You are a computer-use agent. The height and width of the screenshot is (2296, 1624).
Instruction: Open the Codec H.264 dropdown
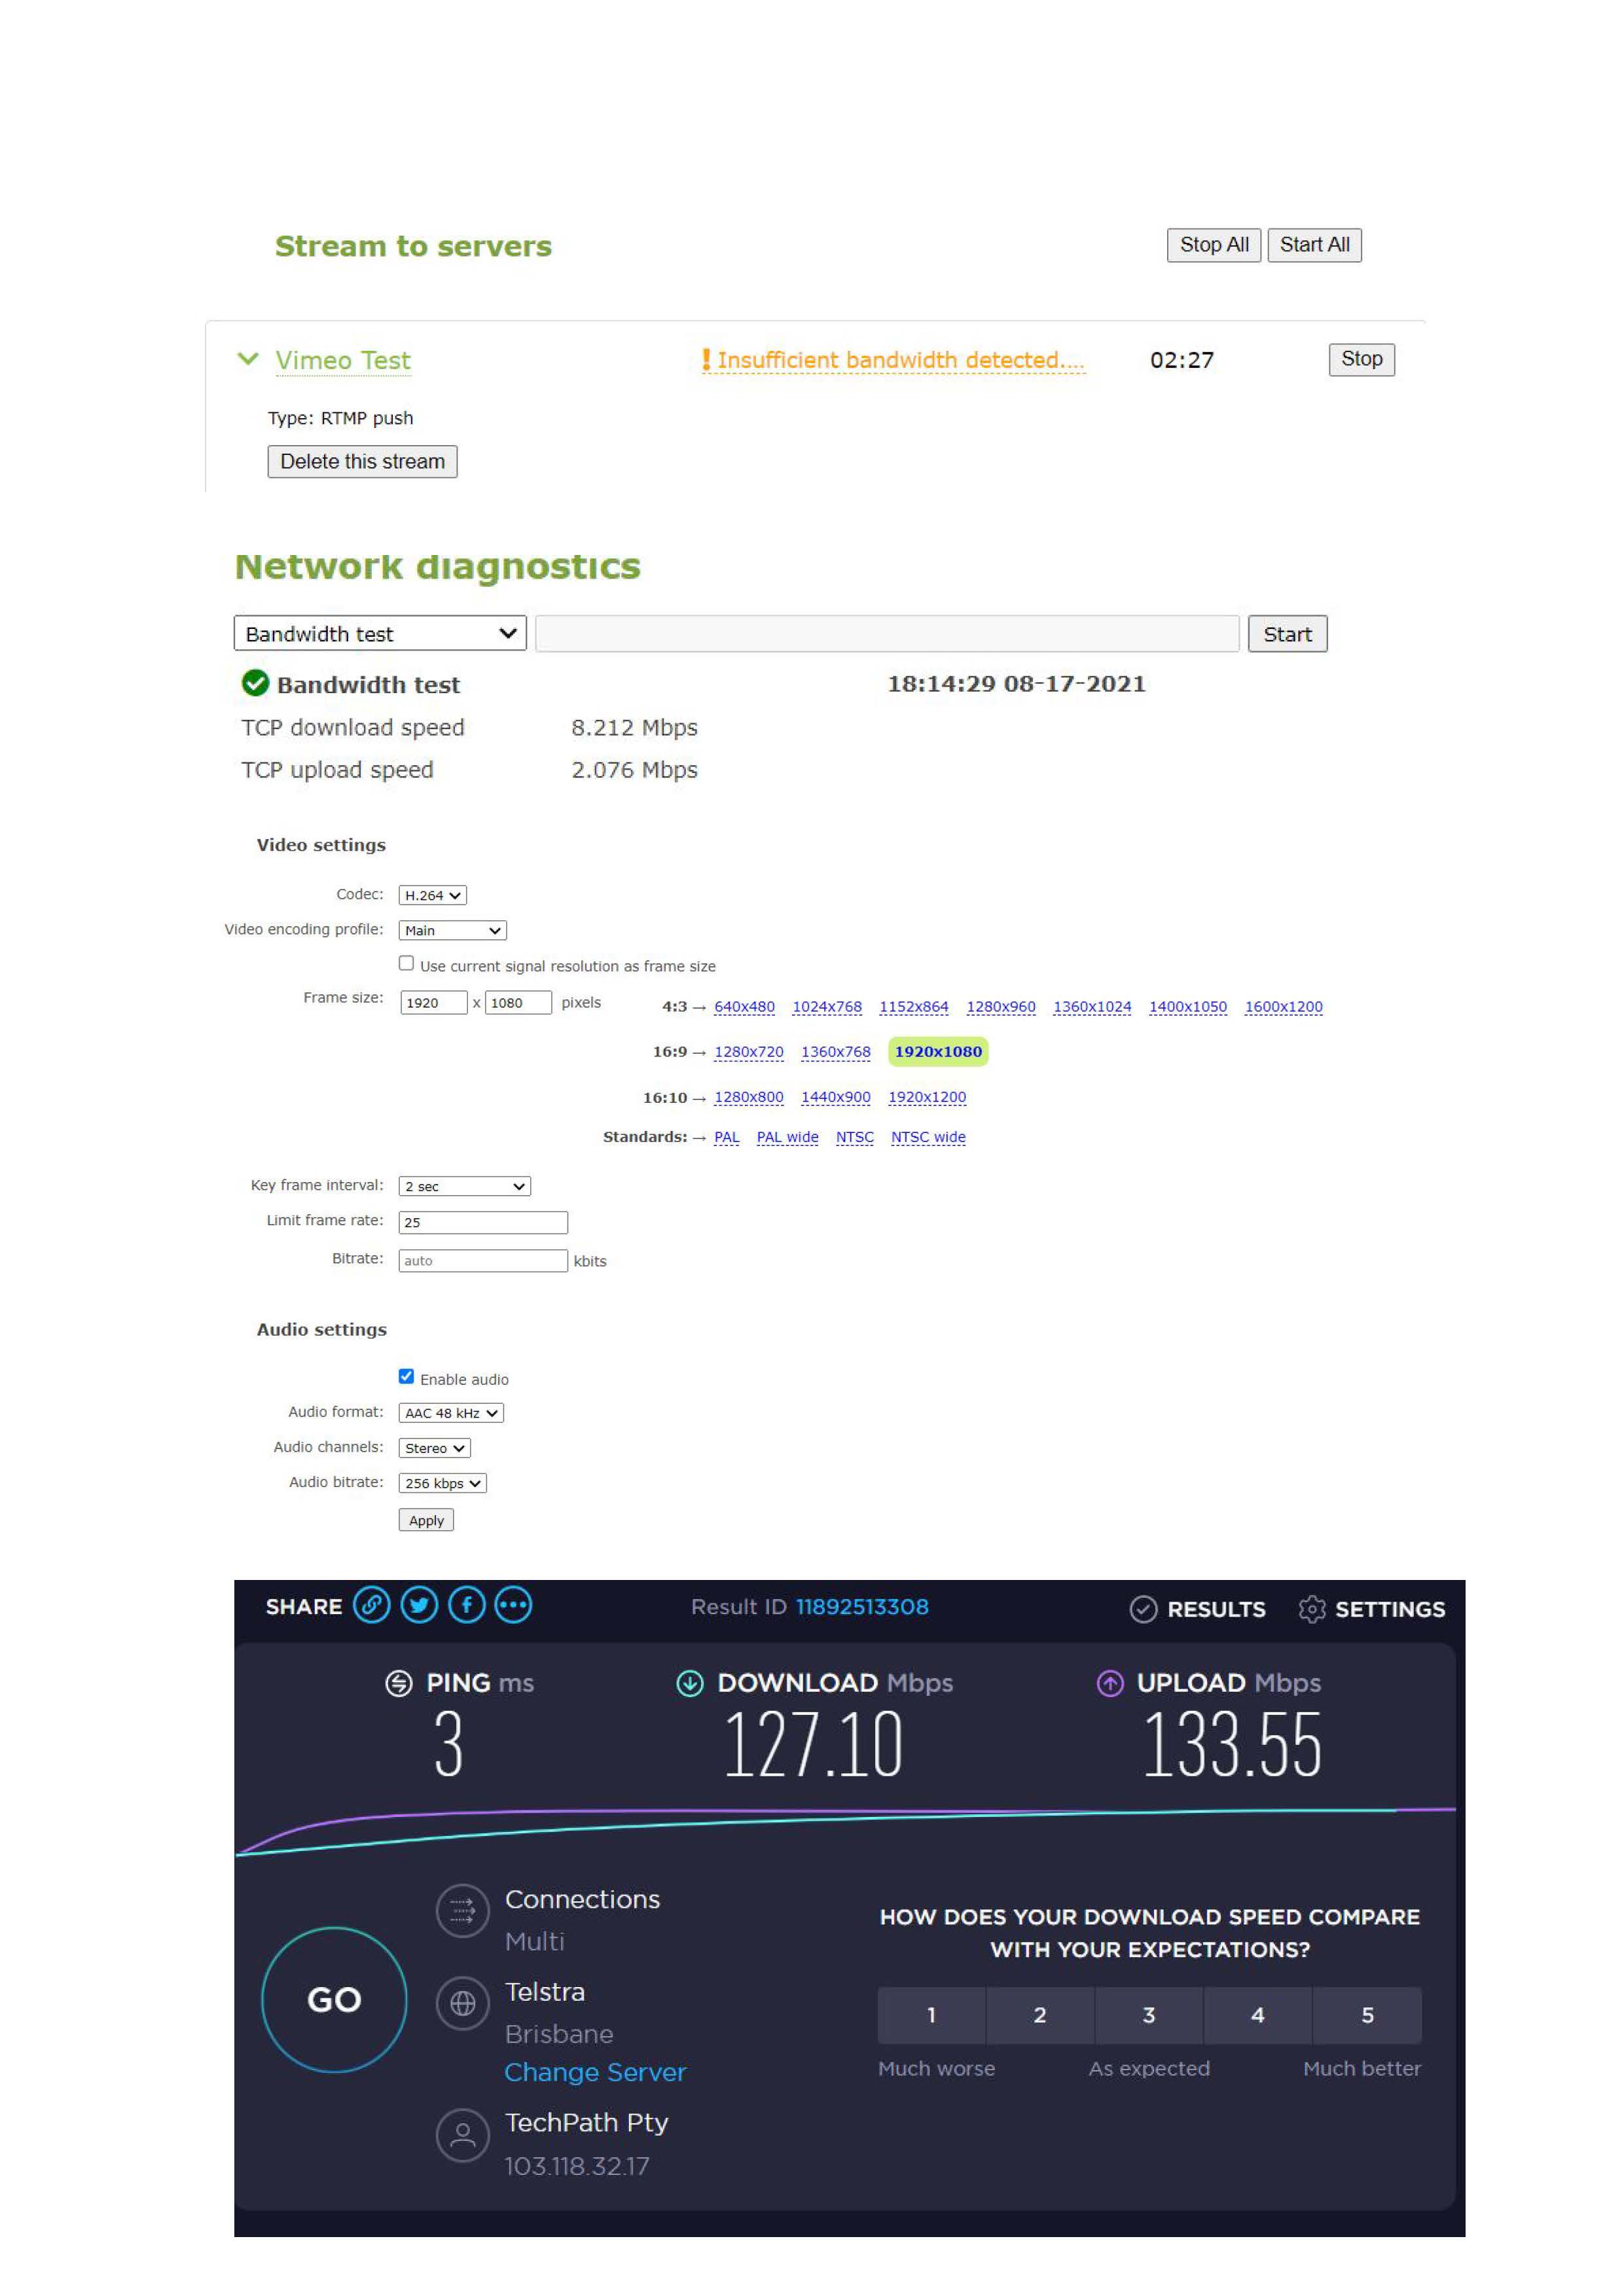click(x=432, y=895)
